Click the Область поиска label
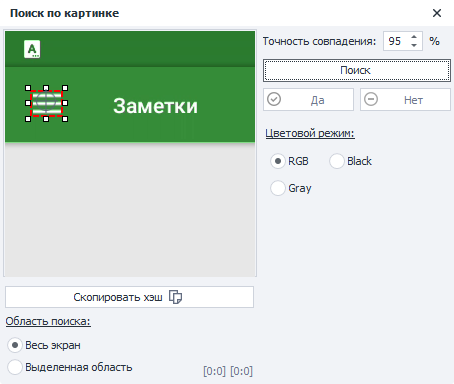The image size is (454, 384). [x=48, y=321]
